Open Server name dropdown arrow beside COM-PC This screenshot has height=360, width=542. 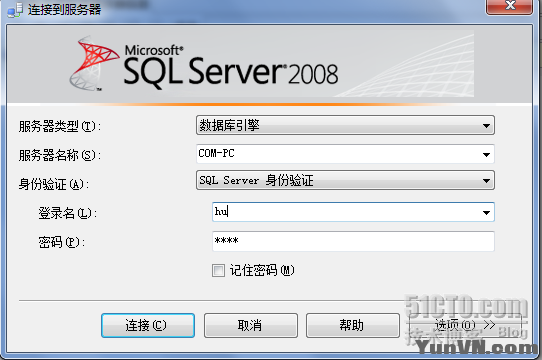(x=486, y=154)
